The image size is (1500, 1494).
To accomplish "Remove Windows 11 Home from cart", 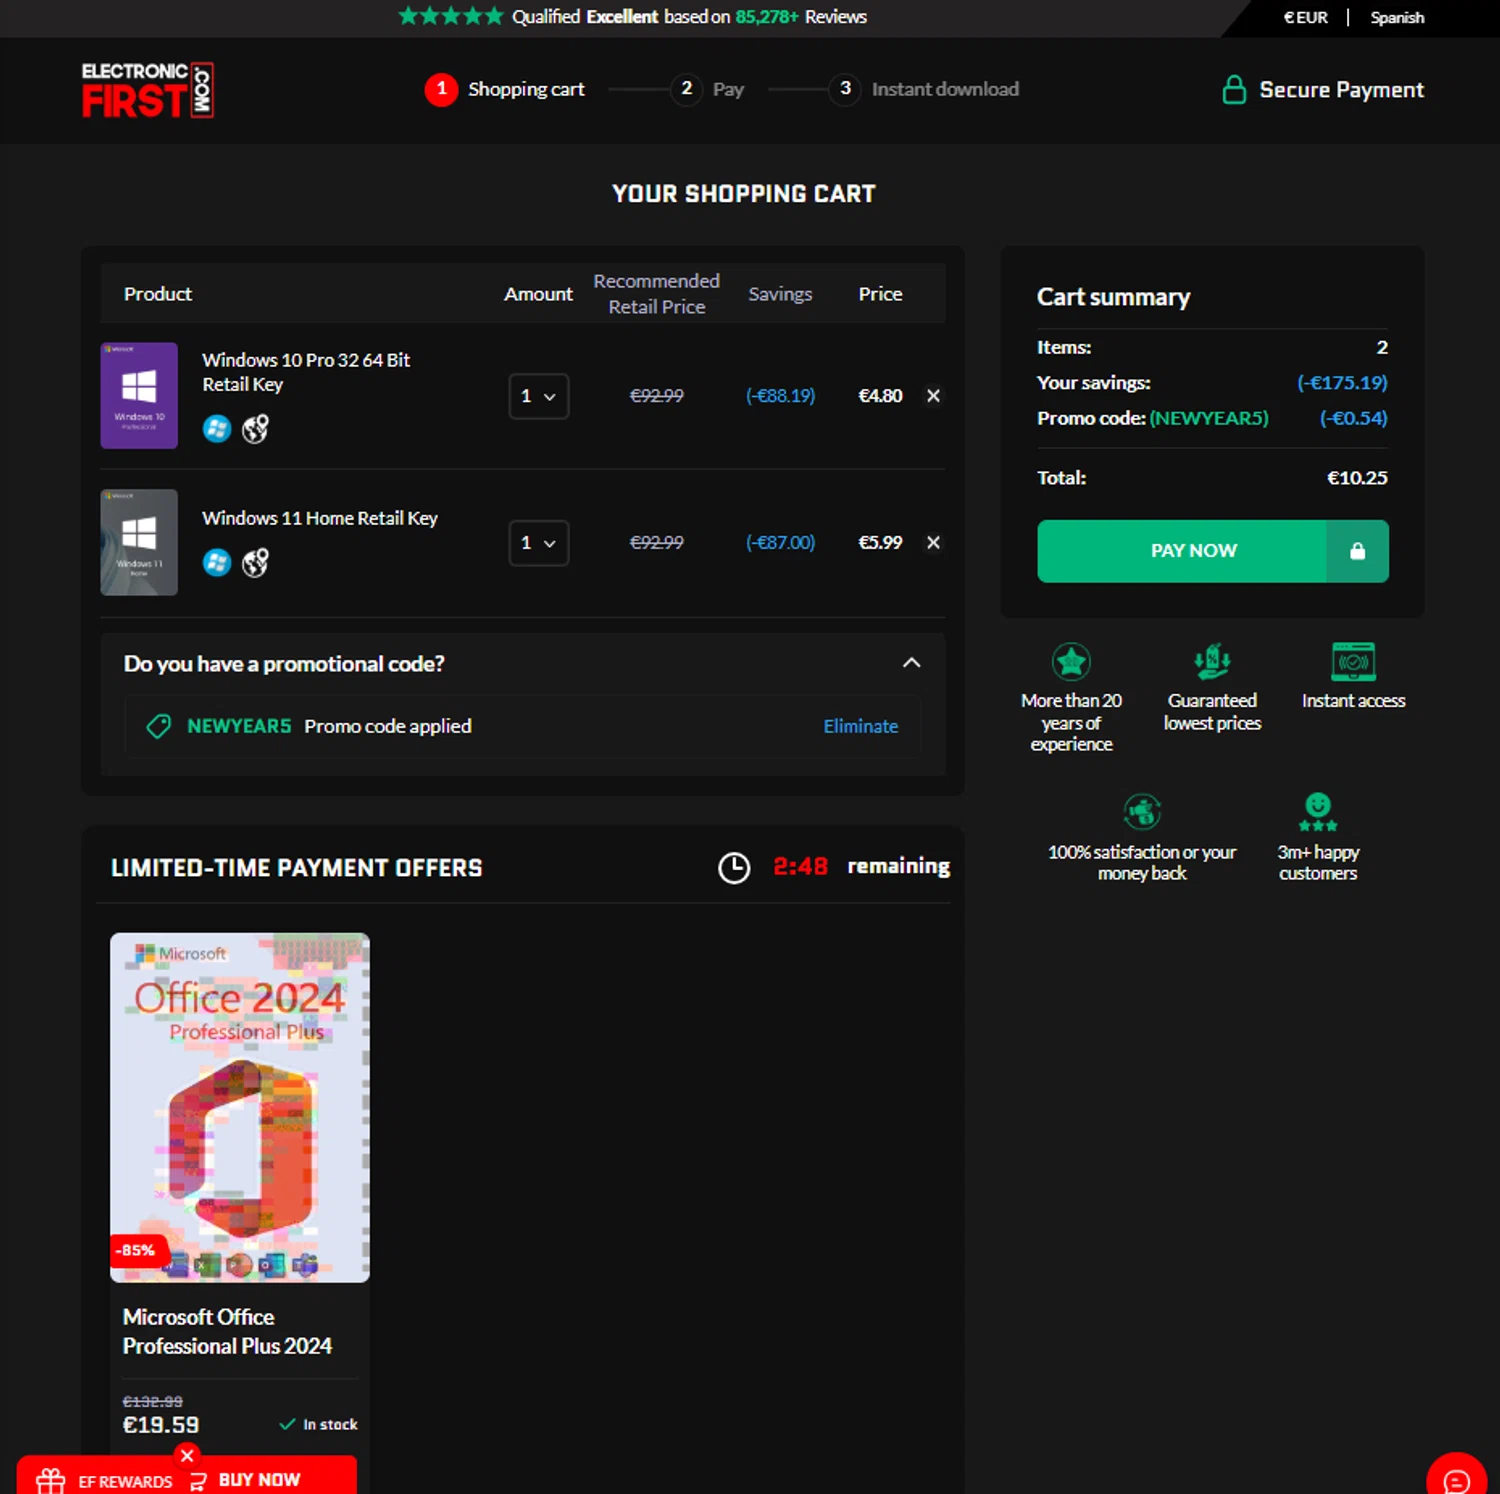I will [x=933, y=543].
